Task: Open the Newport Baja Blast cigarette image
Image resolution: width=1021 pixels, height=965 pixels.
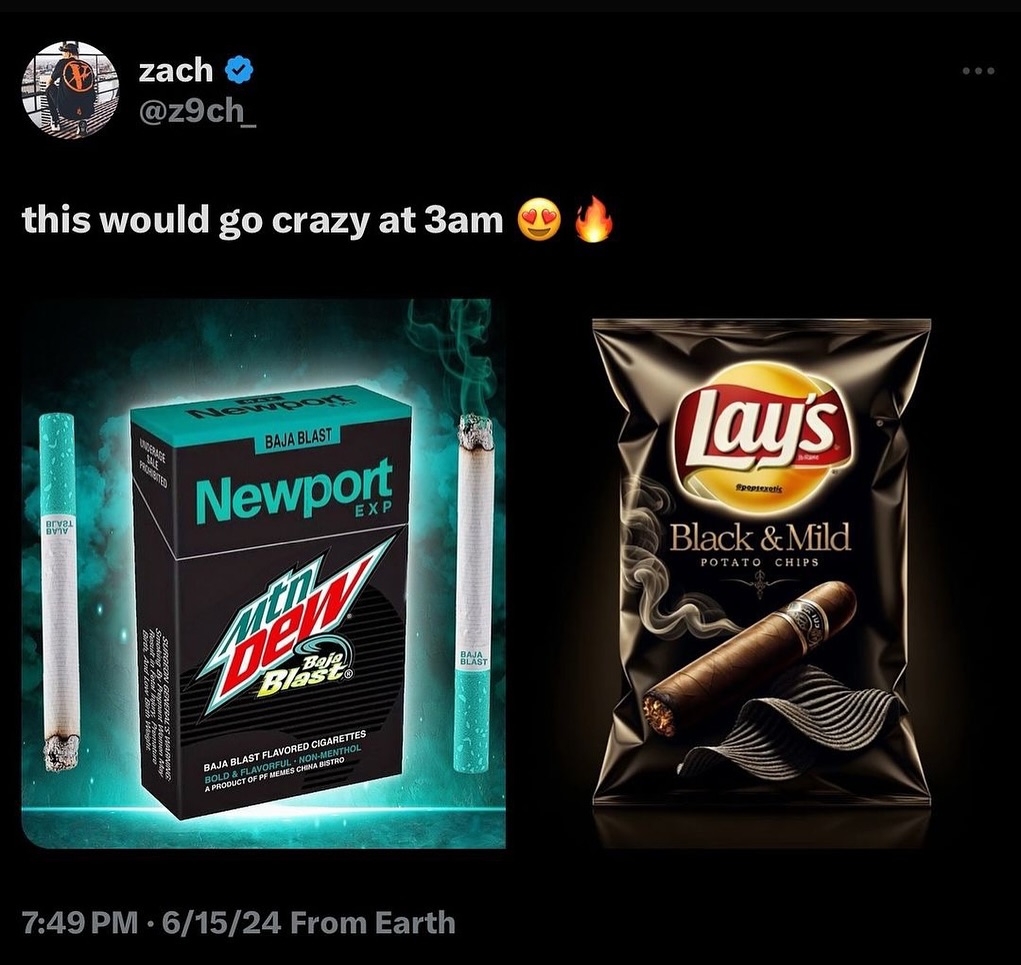Action: pyautogui.click(x=264, y=573)
